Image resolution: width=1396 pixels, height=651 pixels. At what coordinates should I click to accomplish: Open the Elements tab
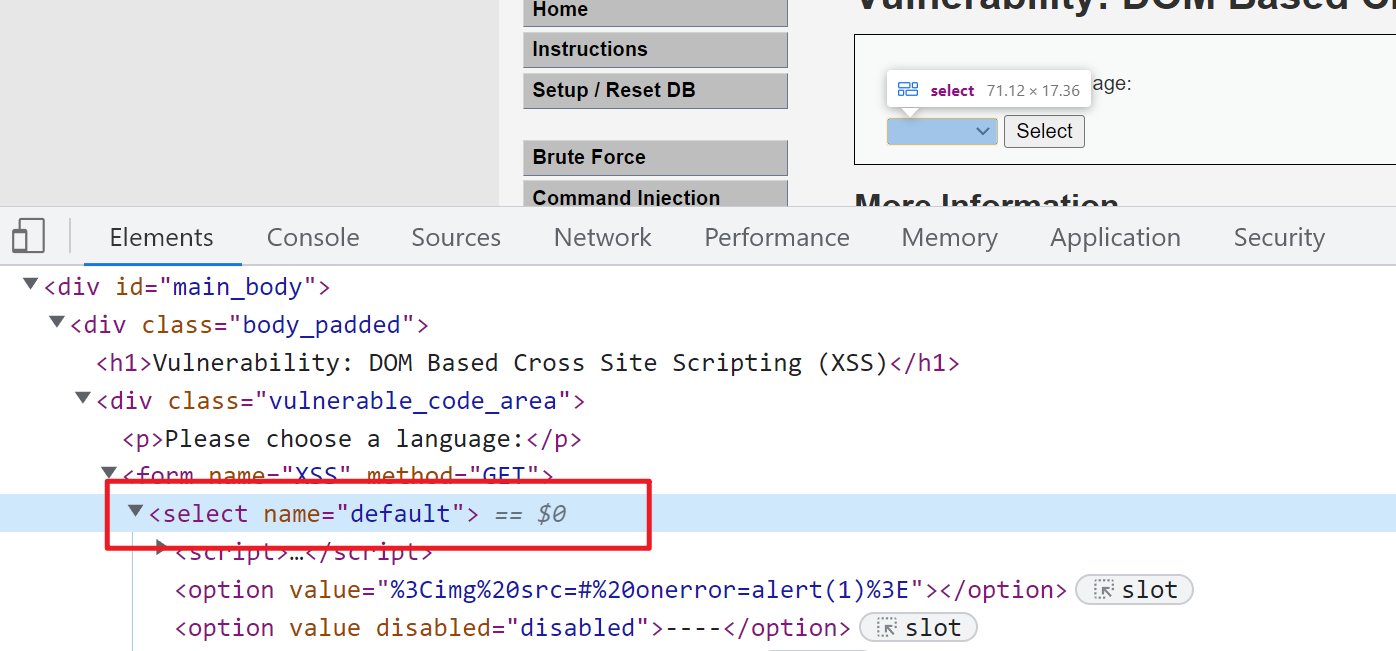(x=162, y=237)
